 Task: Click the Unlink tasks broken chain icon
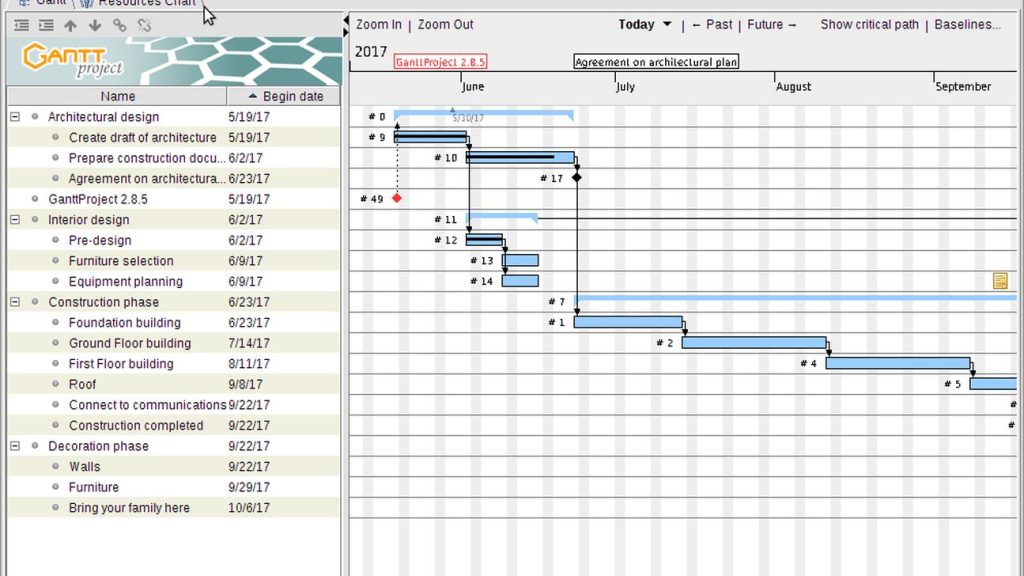(144, 25)
